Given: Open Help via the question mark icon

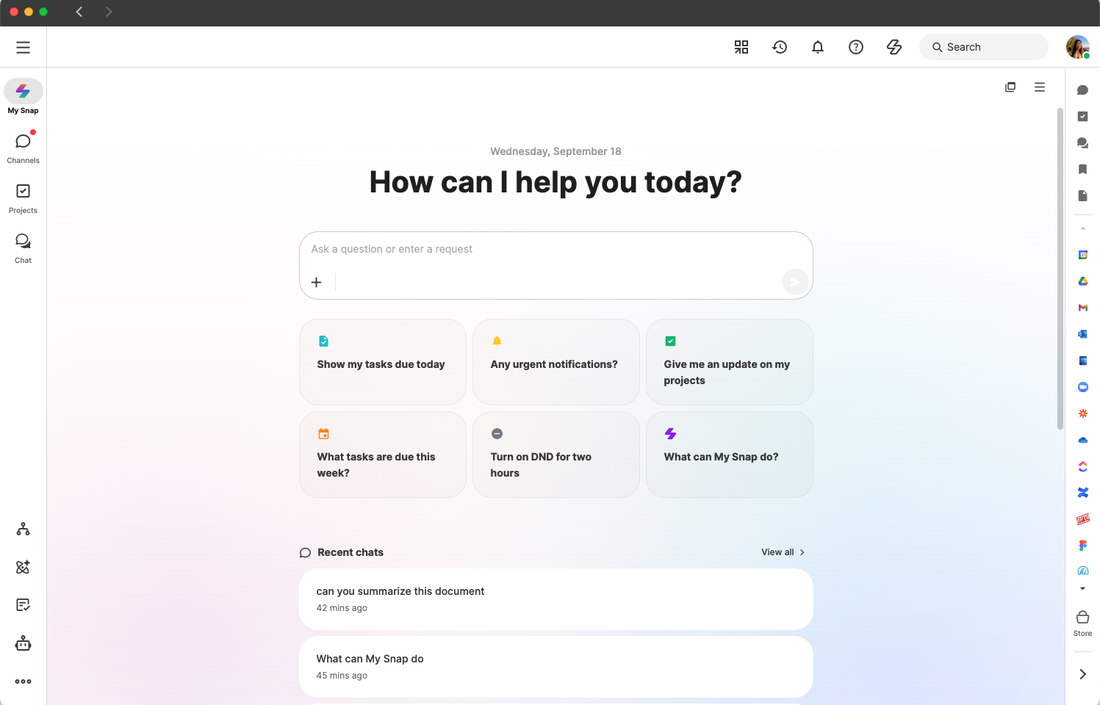Looking at the screenshot, I should coord(856,47).
